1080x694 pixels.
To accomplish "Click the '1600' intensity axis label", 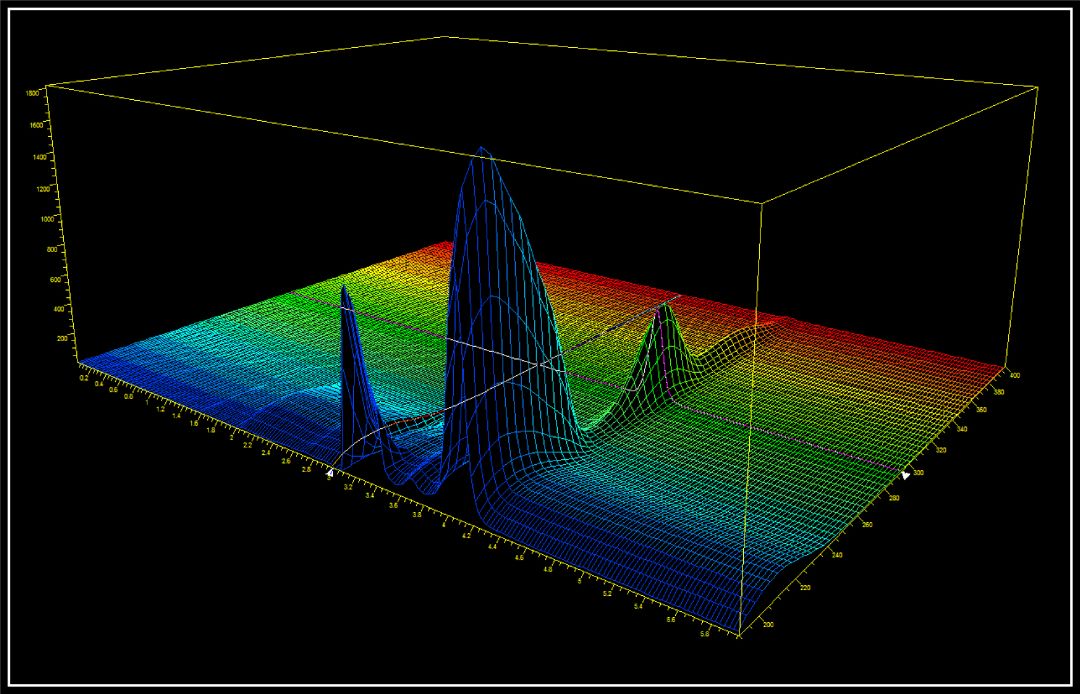I will (37, 125).
